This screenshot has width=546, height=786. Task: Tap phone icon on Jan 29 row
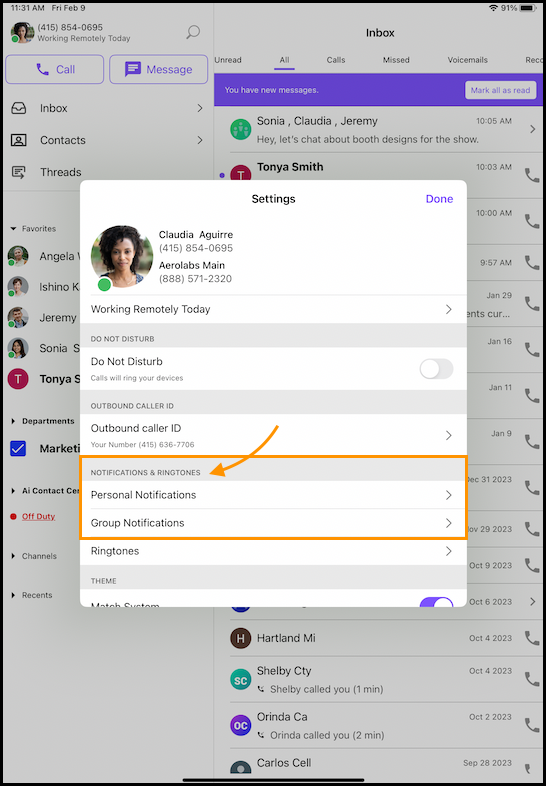(x=531, y=304)
